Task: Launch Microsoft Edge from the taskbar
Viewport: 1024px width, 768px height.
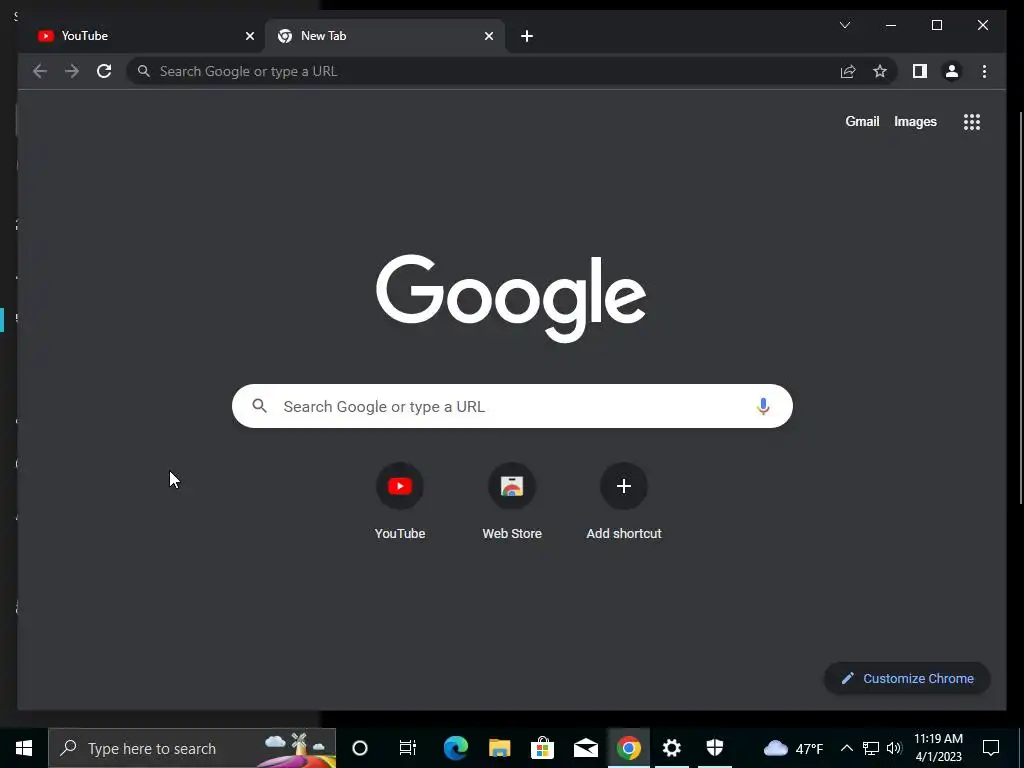Action: pyautogui.click(x=455, y=748)
